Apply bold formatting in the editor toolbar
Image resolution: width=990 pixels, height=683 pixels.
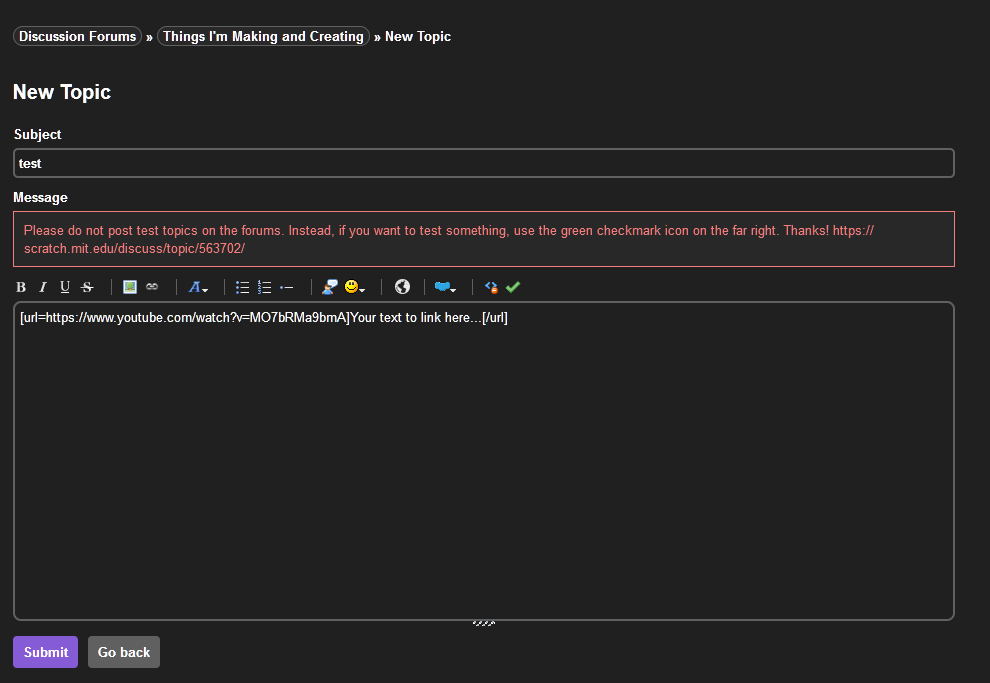click(20, 287)
